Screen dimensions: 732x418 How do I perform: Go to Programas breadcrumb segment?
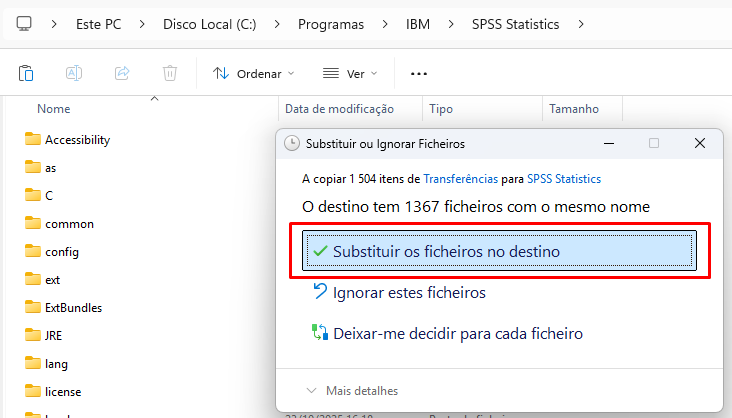pyautogui.click(x=330, y=24)
